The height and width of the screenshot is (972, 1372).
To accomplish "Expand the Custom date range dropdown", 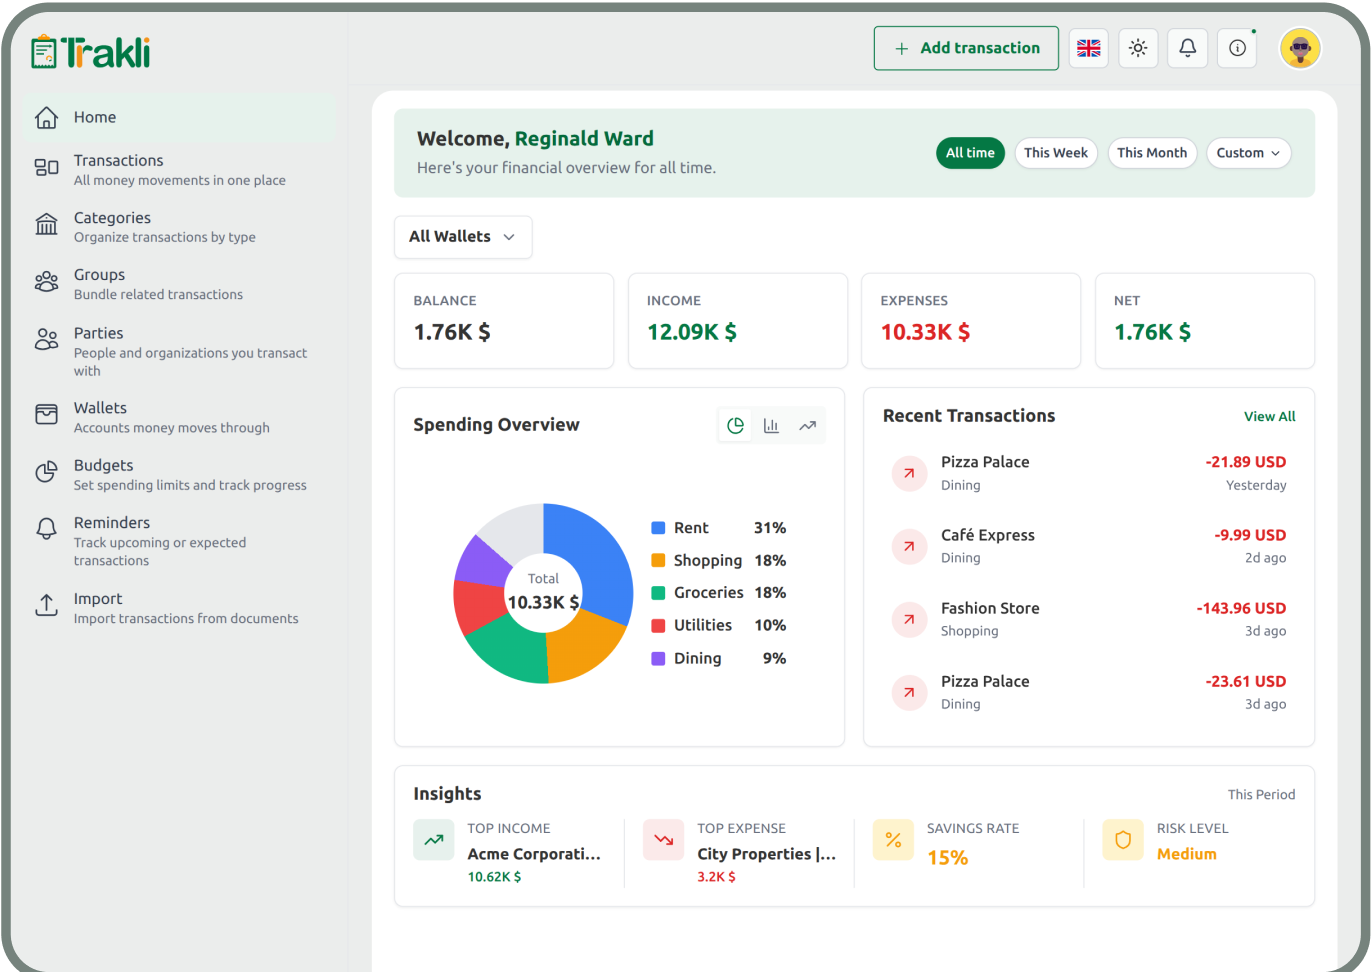I will coord(1248,153).
